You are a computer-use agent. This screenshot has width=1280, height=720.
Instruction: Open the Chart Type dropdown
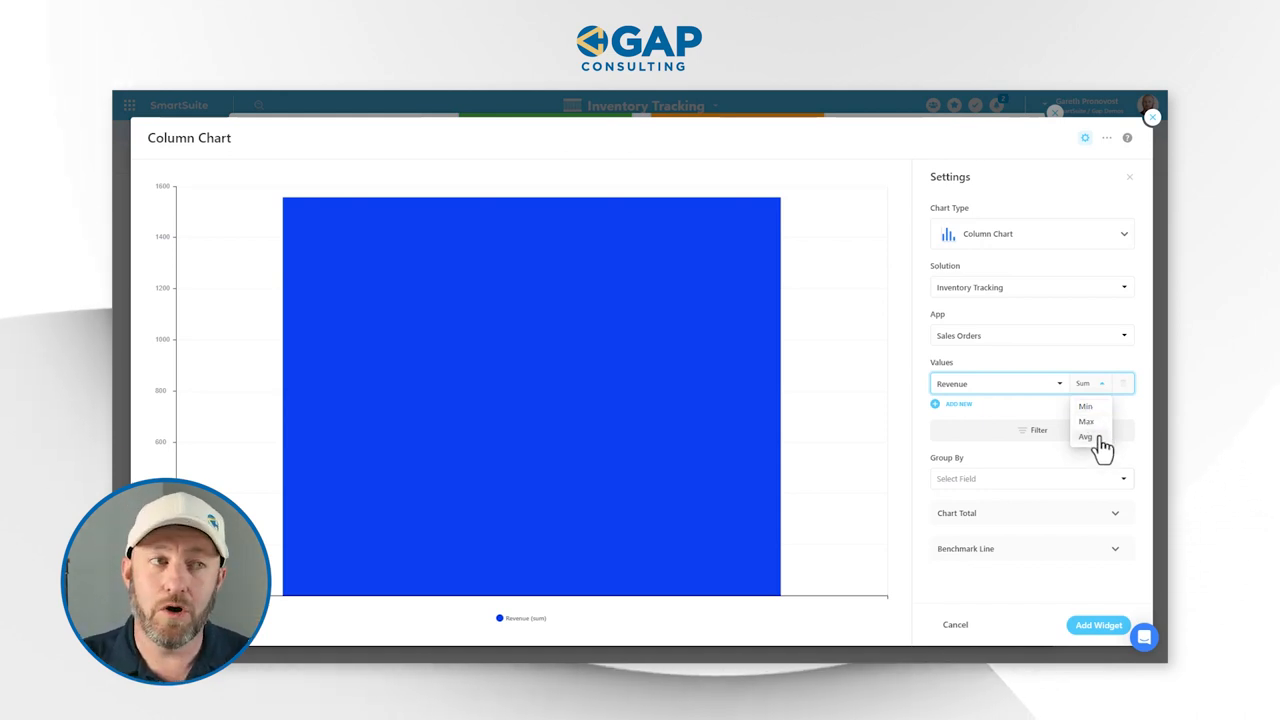1032,234
